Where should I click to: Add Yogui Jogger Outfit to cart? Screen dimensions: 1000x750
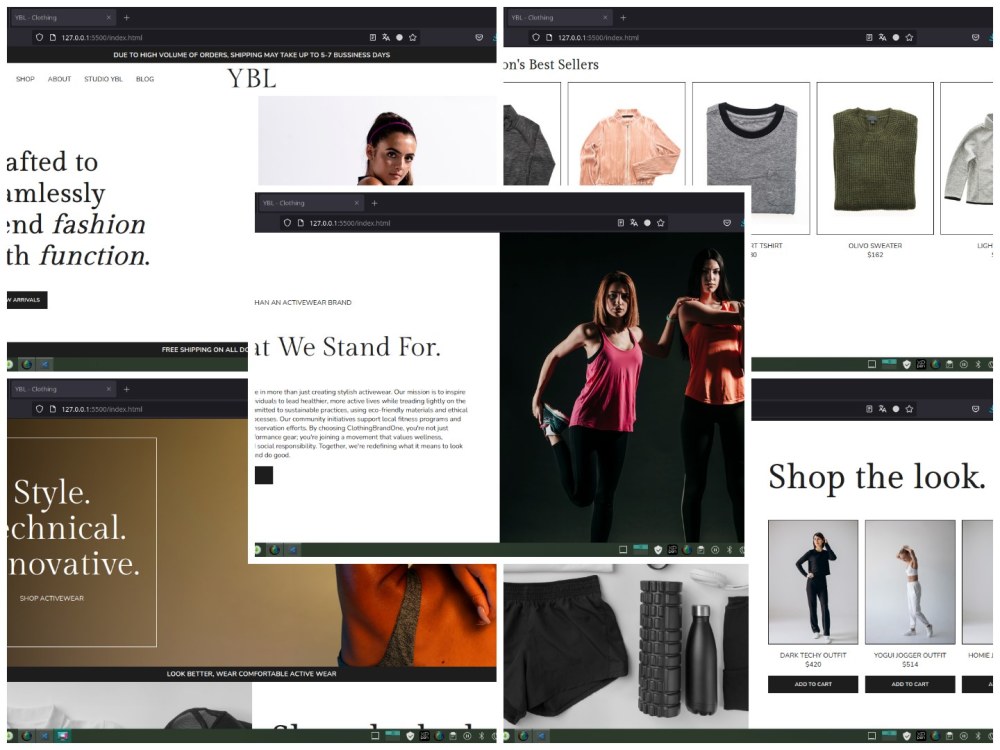coord(910,684)
